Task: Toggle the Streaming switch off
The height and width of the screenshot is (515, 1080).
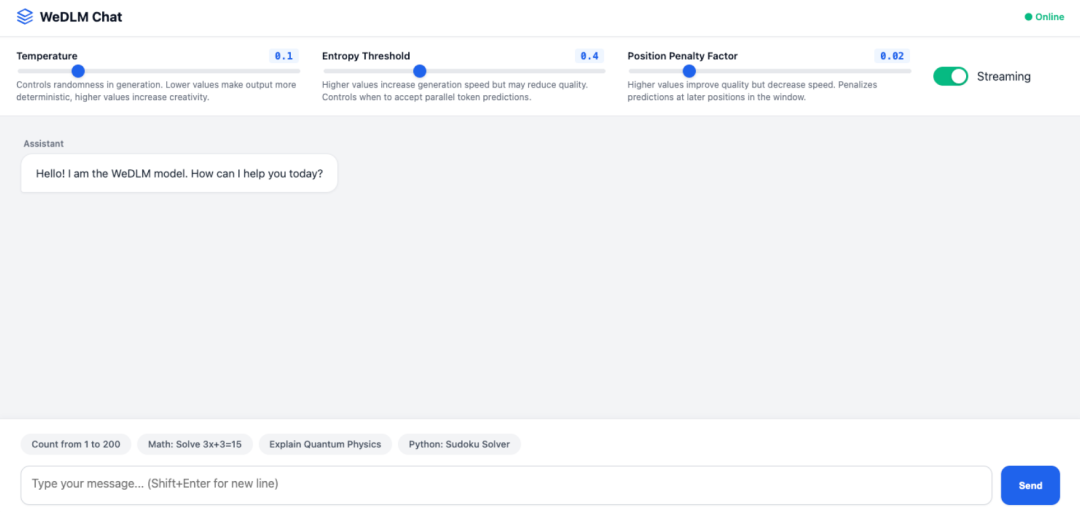Action: tap(951, 76)
